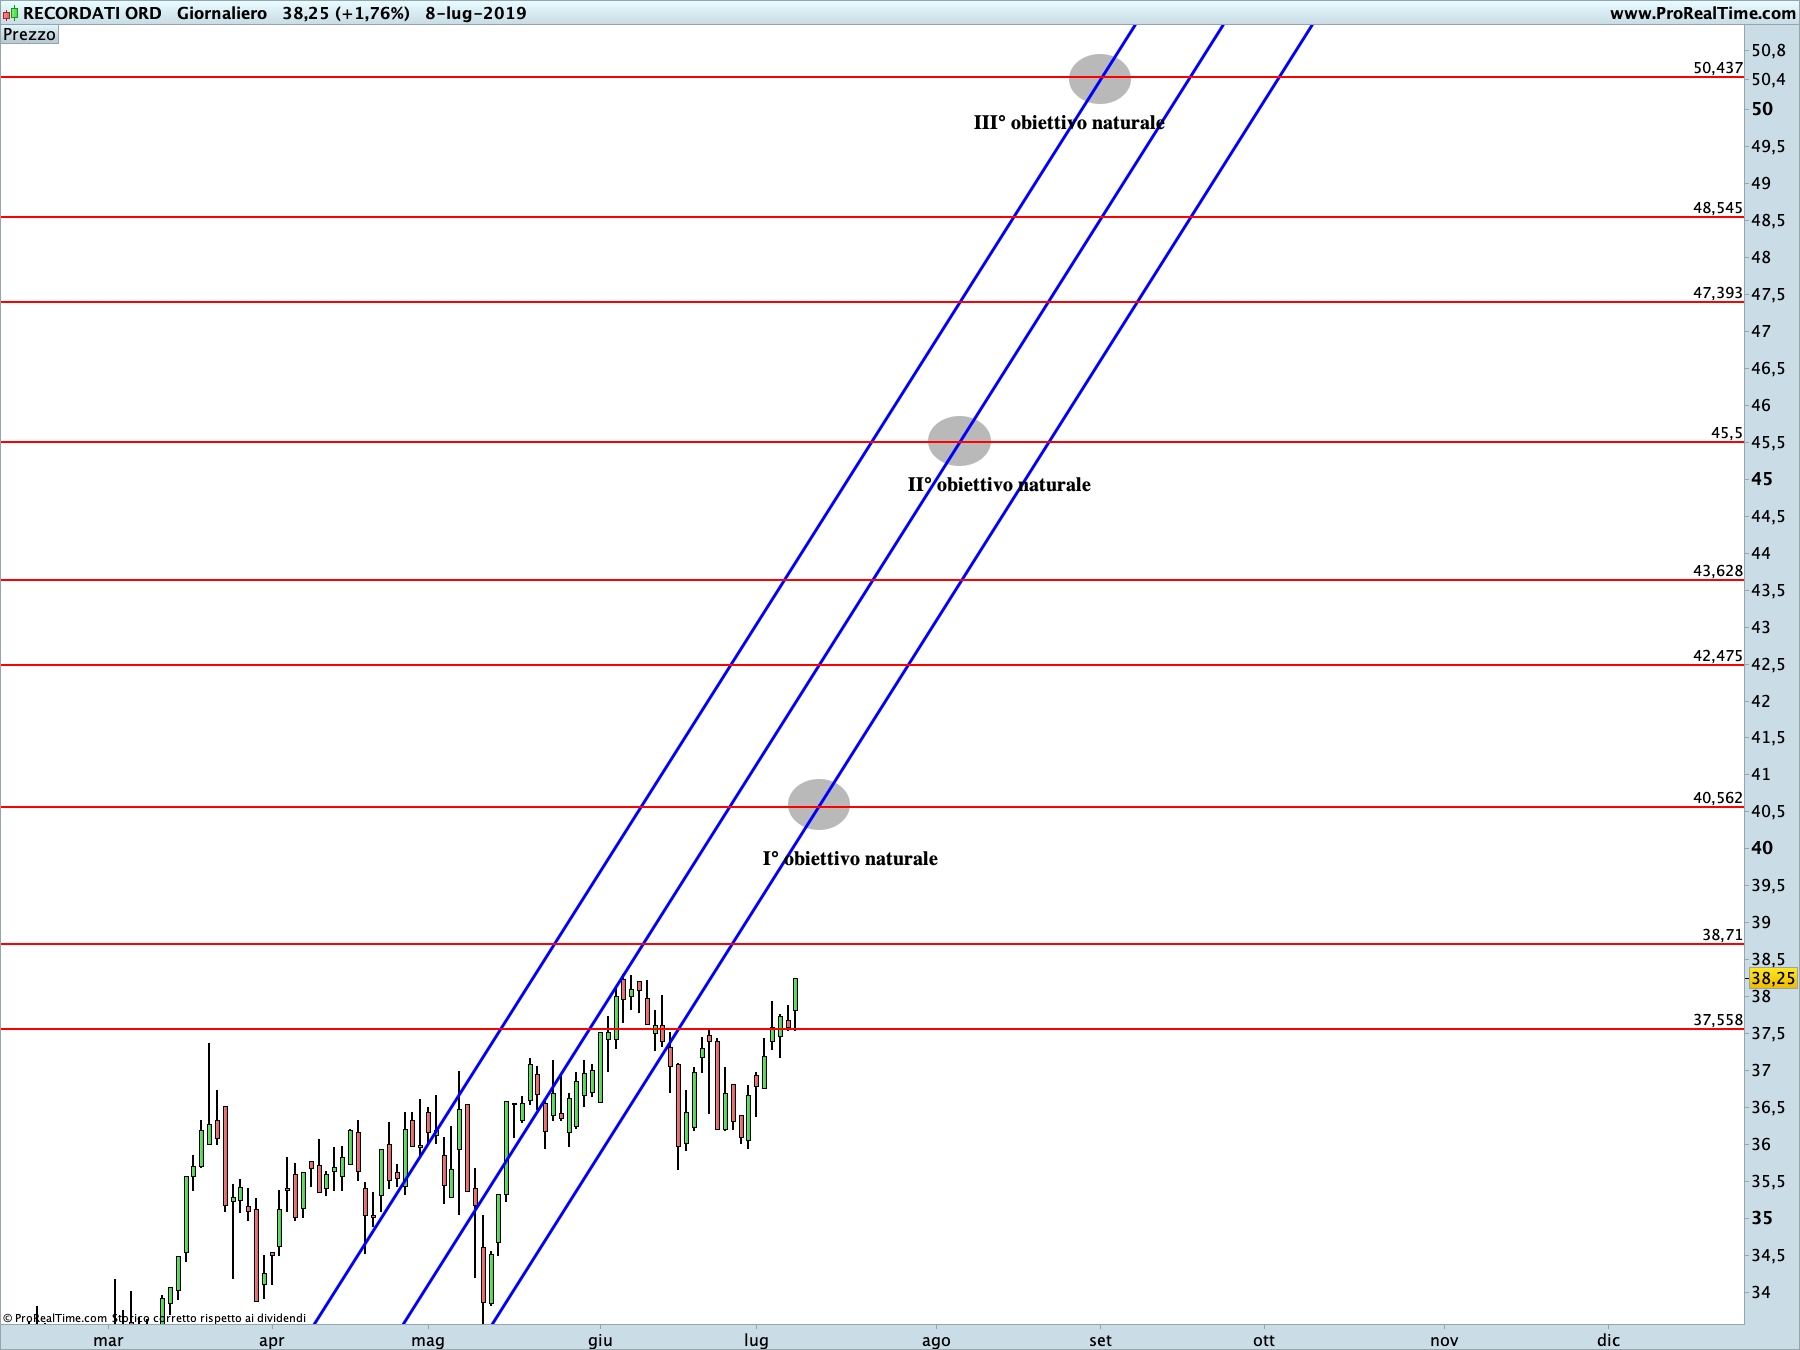The width and height of the screenshot is (1800, 1350).
Task: Click the 46,5 price axis tick
Action: click(1768, 368)
